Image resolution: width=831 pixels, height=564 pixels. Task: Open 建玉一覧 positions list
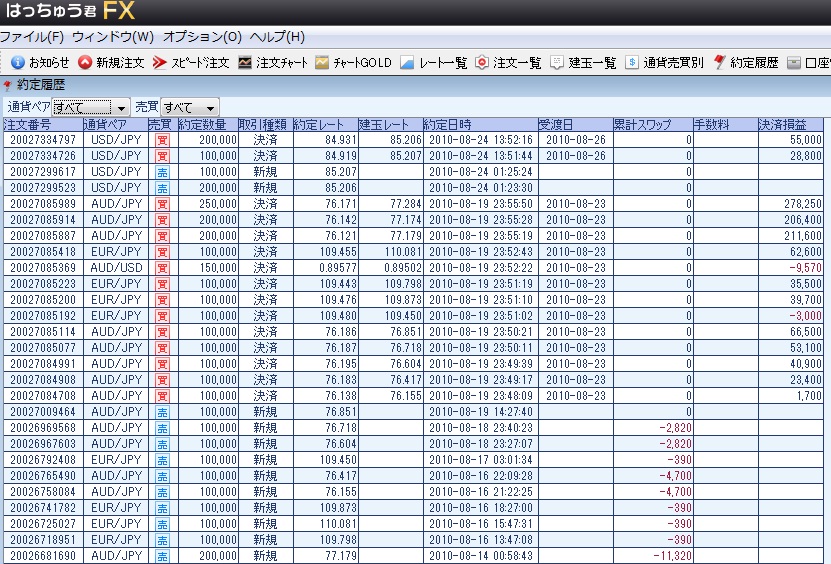point(557,62)
